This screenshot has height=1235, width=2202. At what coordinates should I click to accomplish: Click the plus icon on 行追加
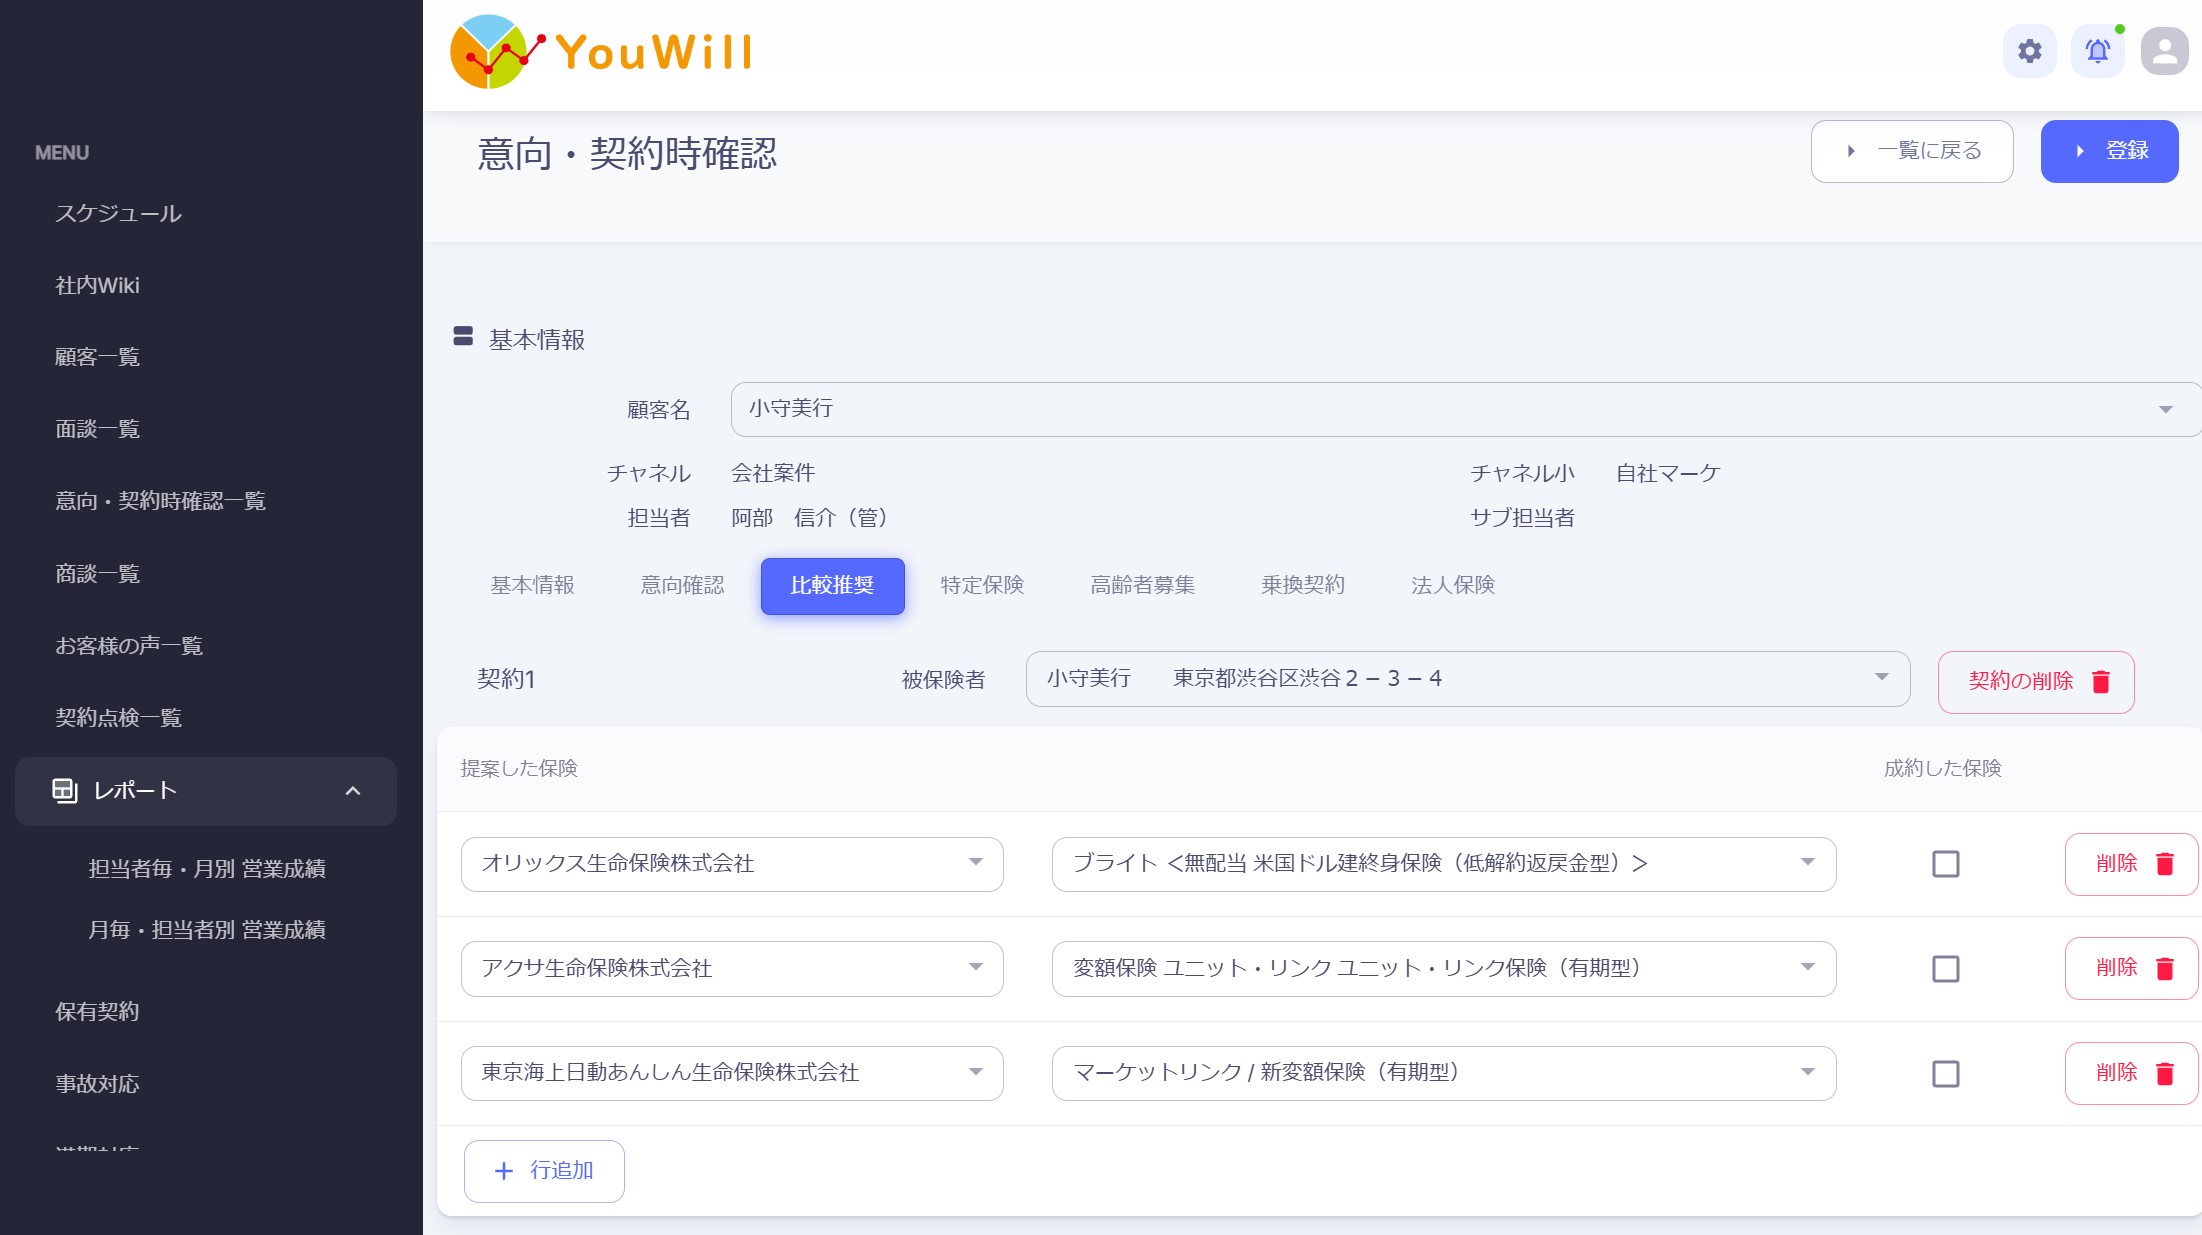tap(504, 1171)
